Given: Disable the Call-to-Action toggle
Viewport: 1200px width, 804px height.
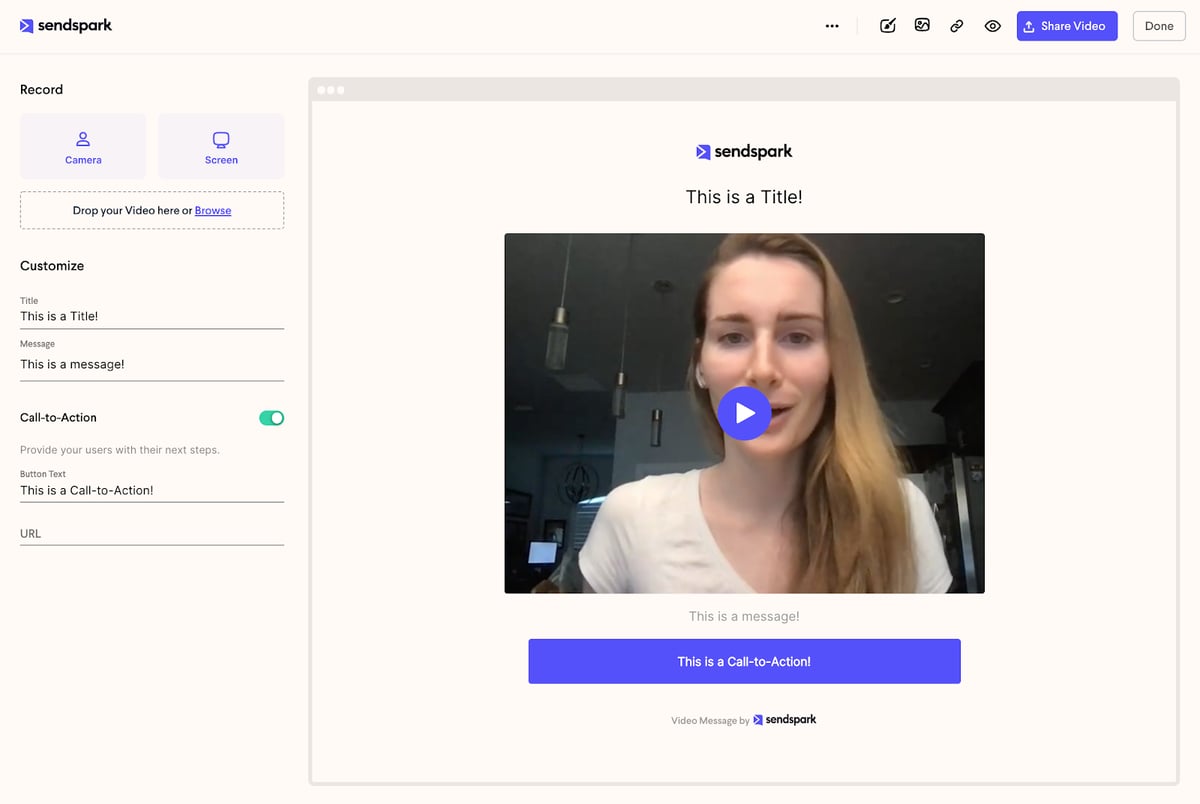Looking at the screenshot, I should [271, 417].
